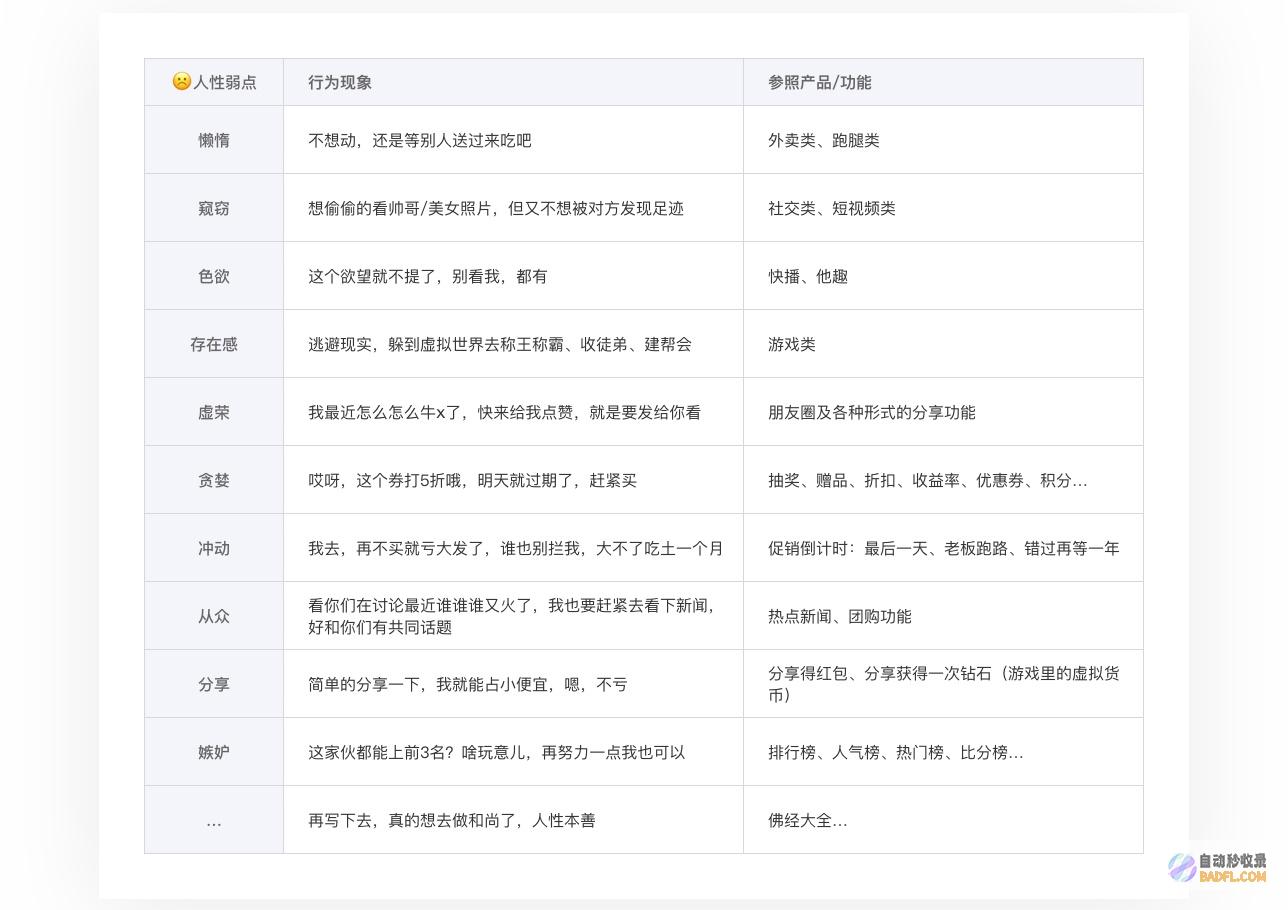This screenshot has height=910, width=1288.
Task: Click cell starting with 哎呀，这个券打5折哦
Action: pyautogui.click(x=513, y=480)
